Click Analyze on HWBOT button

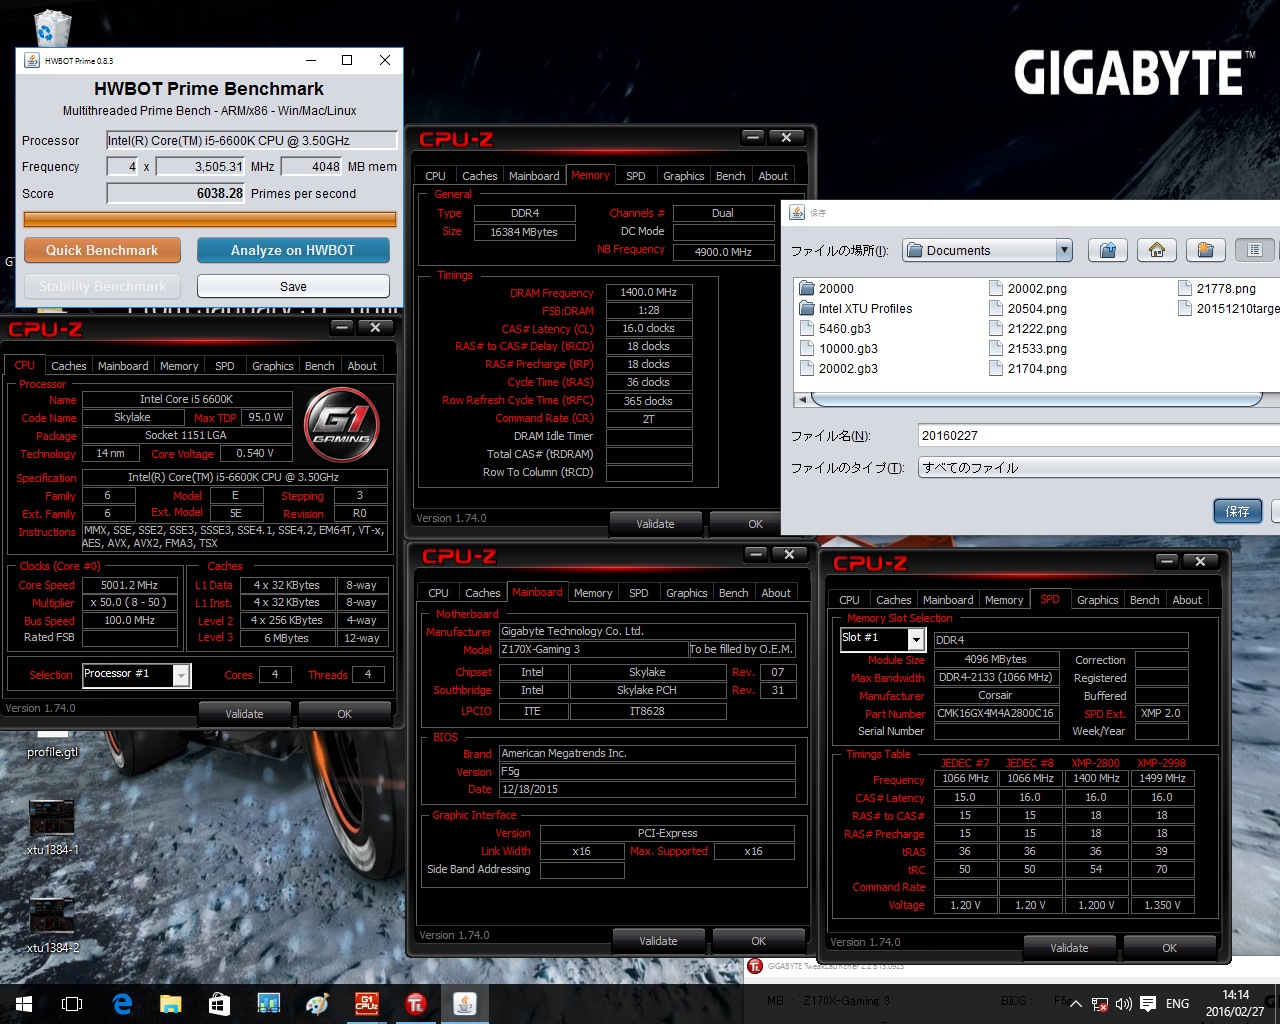293,250
